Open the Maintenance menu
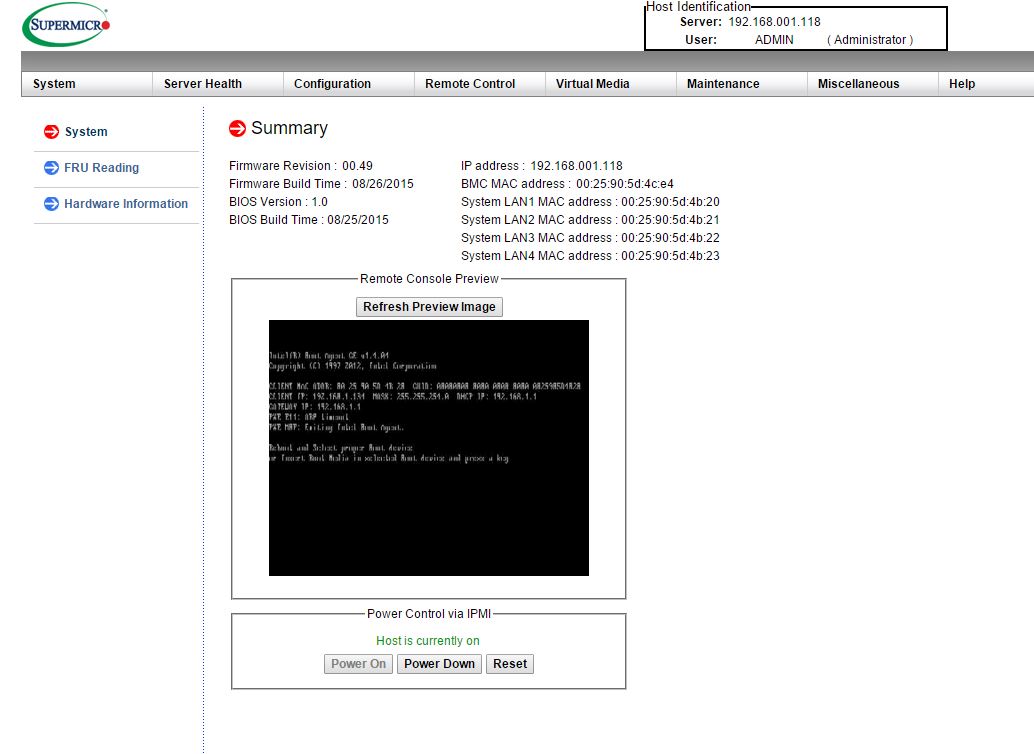The image size is (1034, 754). tap(723, 84)
